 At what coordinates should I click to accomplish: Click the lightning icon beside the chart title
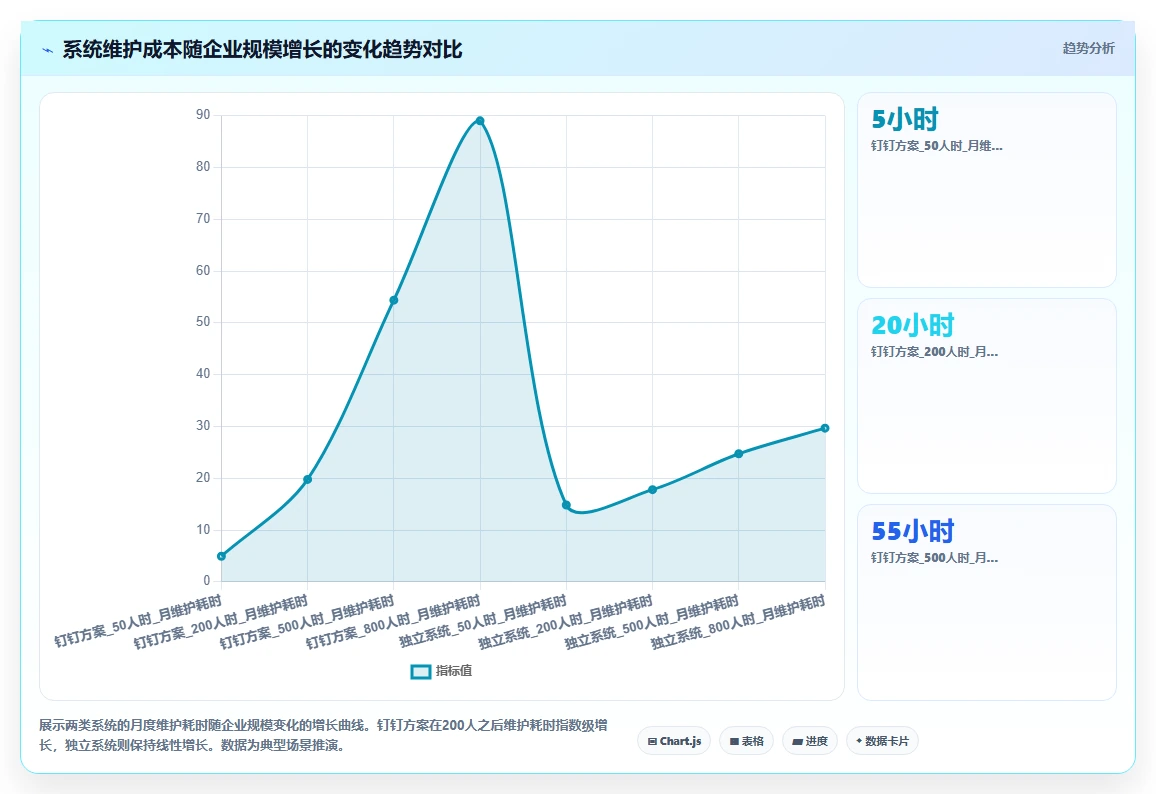tap(48, 50)
